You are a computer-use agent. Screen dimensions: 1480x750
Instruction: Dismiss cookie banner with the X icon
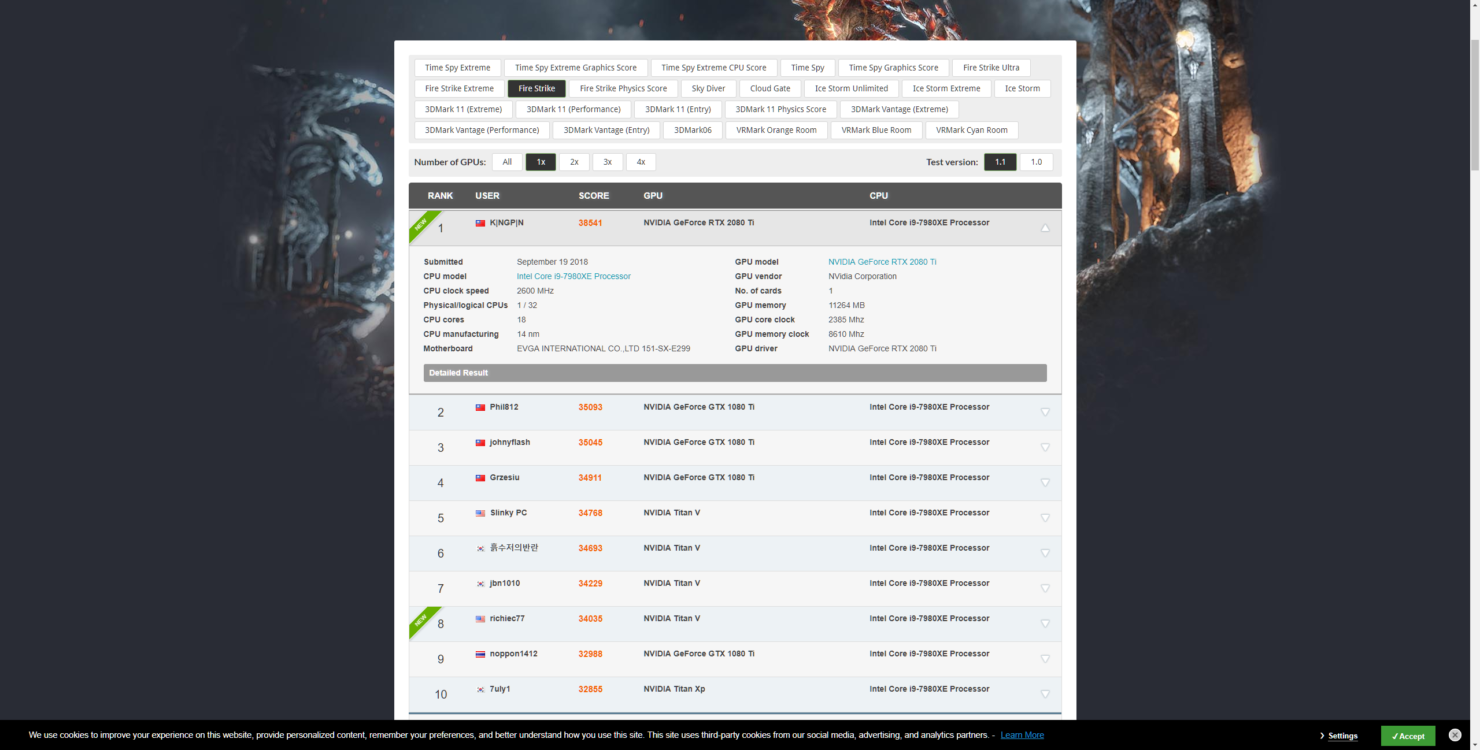pos(1455,735)
